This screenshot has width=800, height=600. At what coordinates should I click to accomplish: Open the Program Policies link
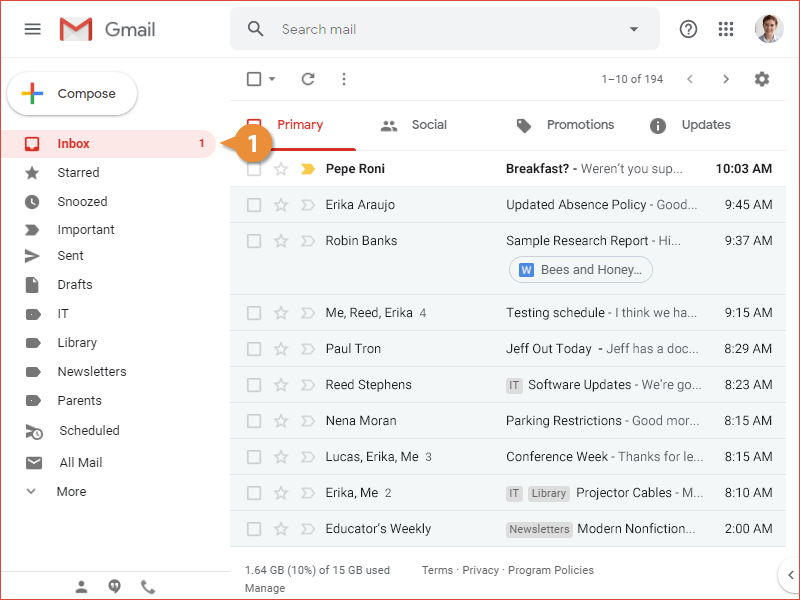coord(550,570)
